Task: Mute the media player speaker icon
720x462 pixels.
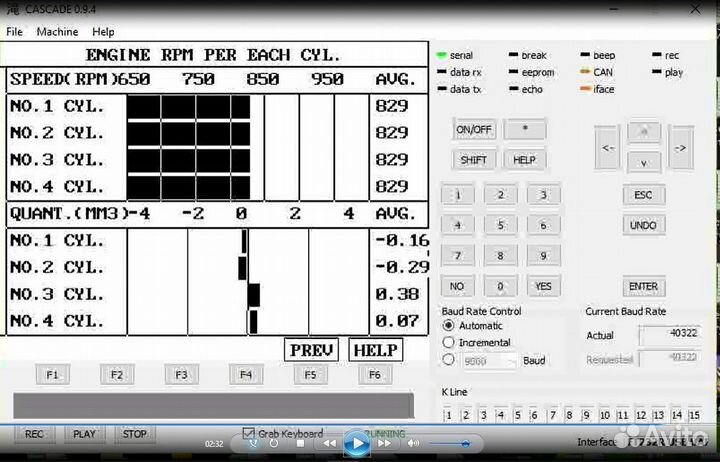Action: pos(413,443)
